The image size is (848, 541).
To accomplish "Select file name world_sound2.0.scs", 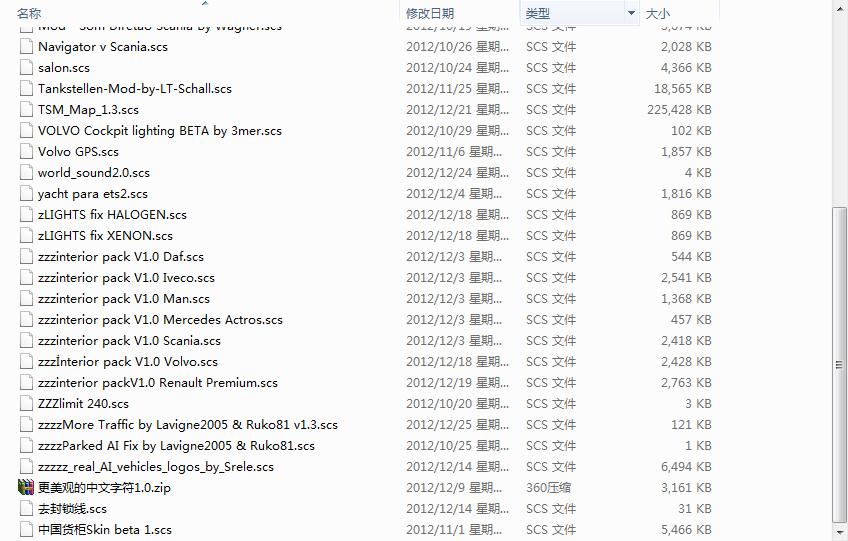I will pyautogui.click(x=94, y=173).
